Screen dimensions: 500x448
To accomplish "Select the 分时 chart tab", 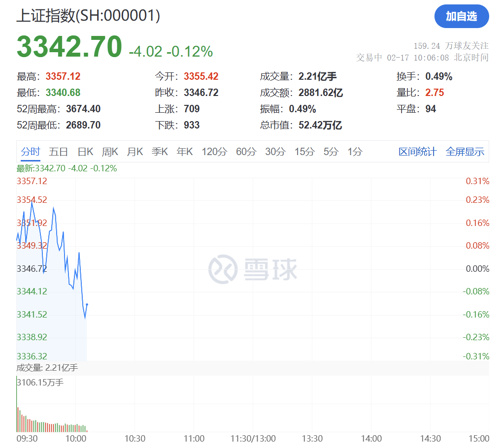I will [x=30, y=152].
